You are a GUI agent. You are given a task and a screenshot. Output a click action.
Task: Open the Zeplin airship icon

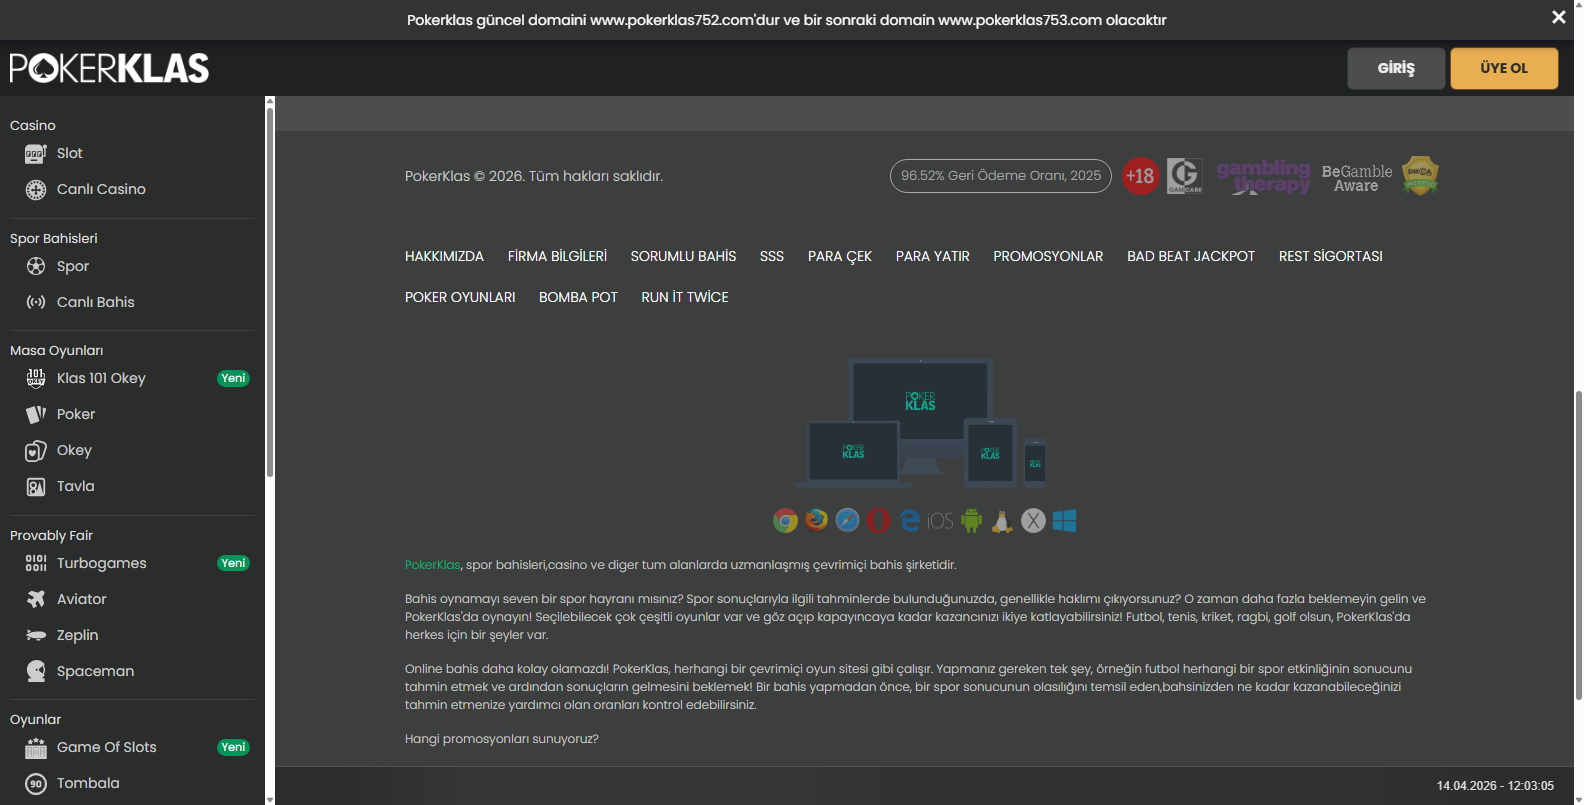click(36, 635)
